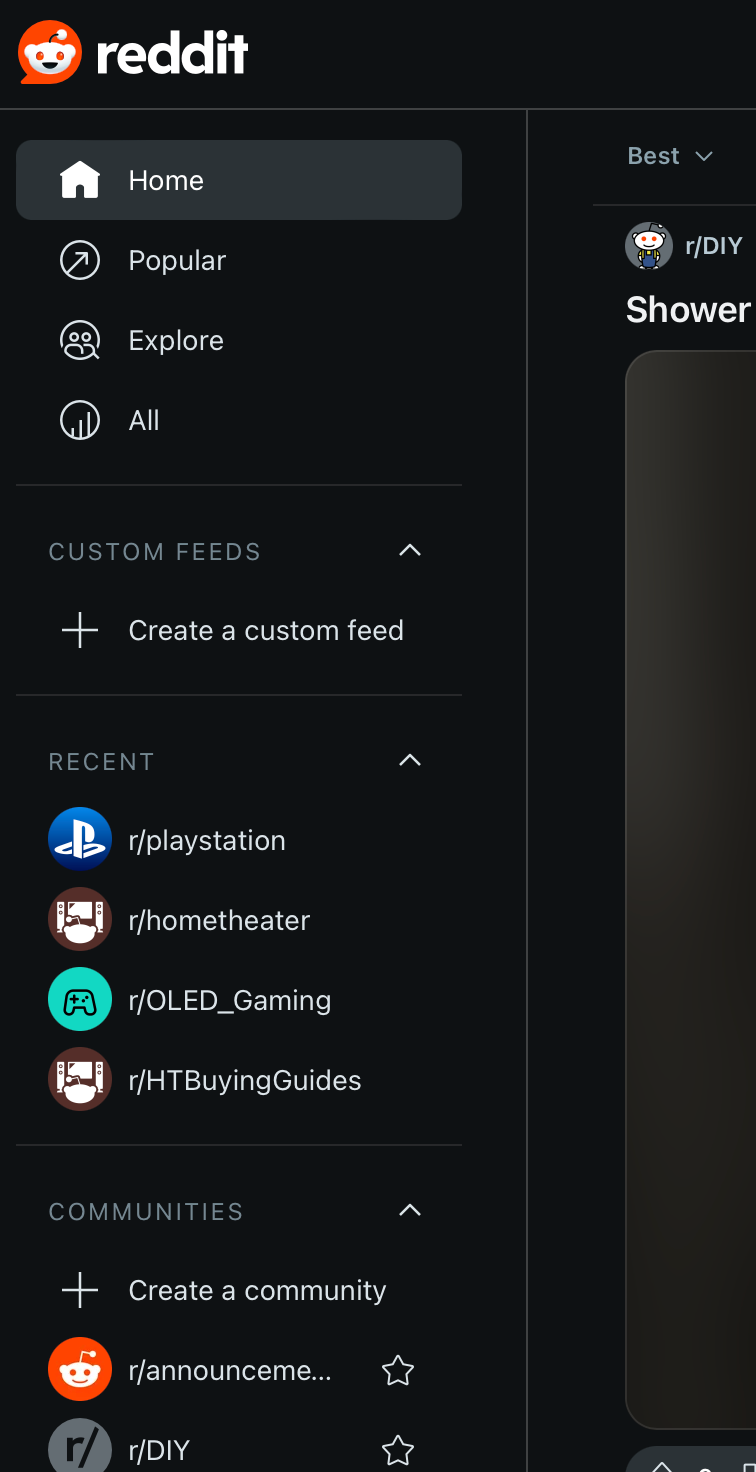Click the Reddit logo in the header
Viewport: 756px width, 1472px height.
pos(133,53)
